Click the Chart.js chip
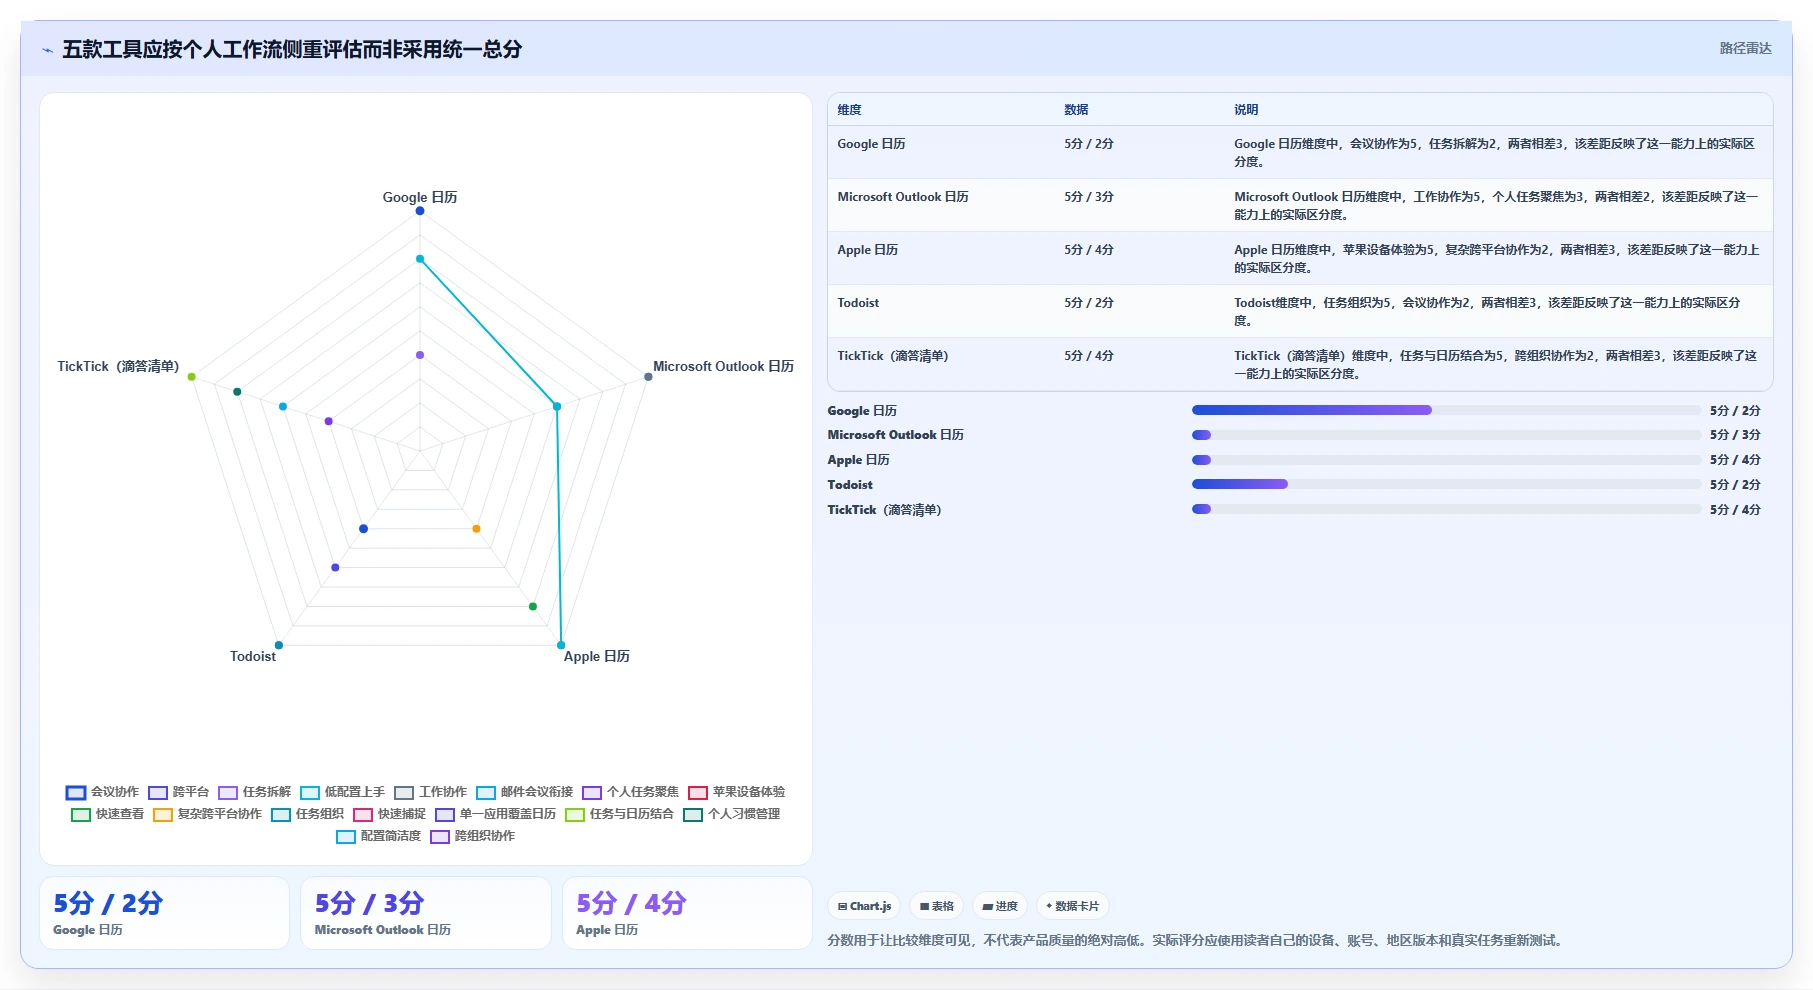 click(x=864, y=906)
